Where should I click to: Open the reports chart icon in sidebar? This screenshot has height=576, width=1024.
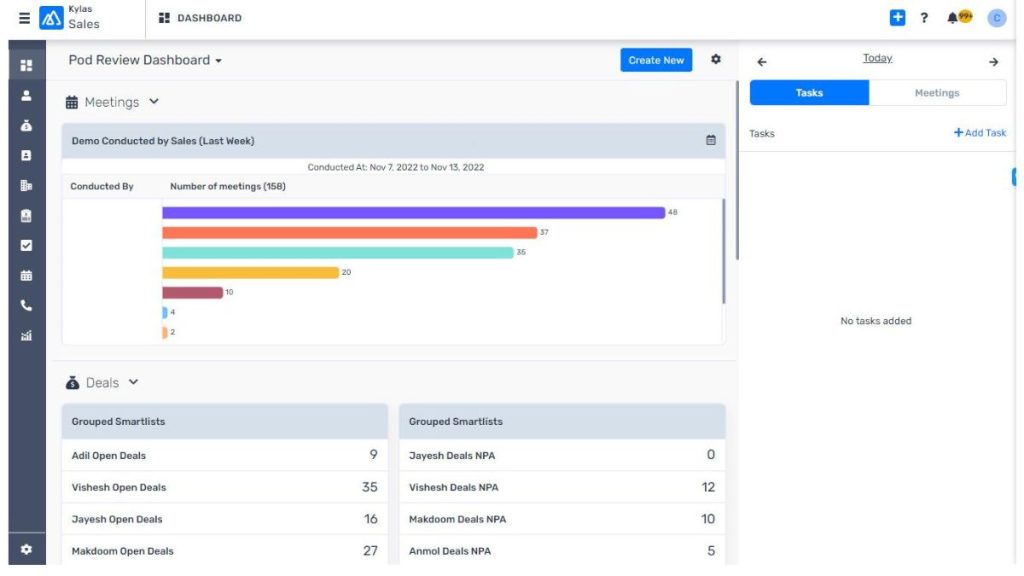pos(26,336)
